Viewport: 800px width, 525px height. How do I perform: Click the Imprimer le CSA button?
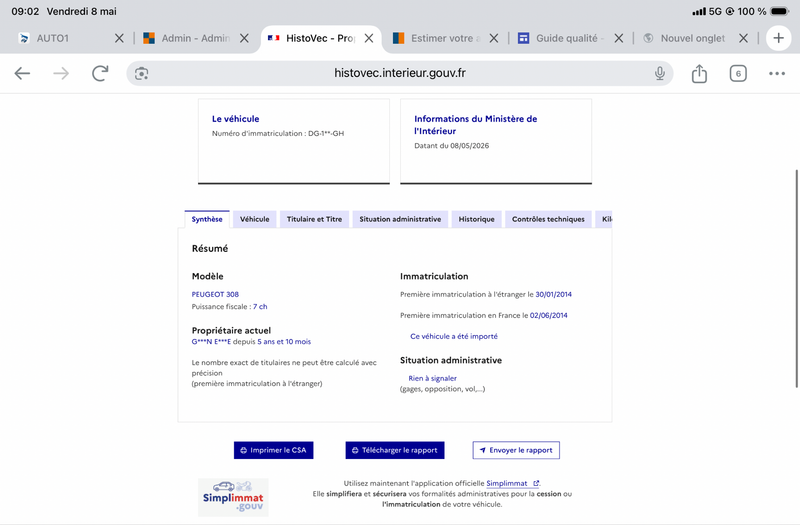pyautogui.click(x=273, y=450)
